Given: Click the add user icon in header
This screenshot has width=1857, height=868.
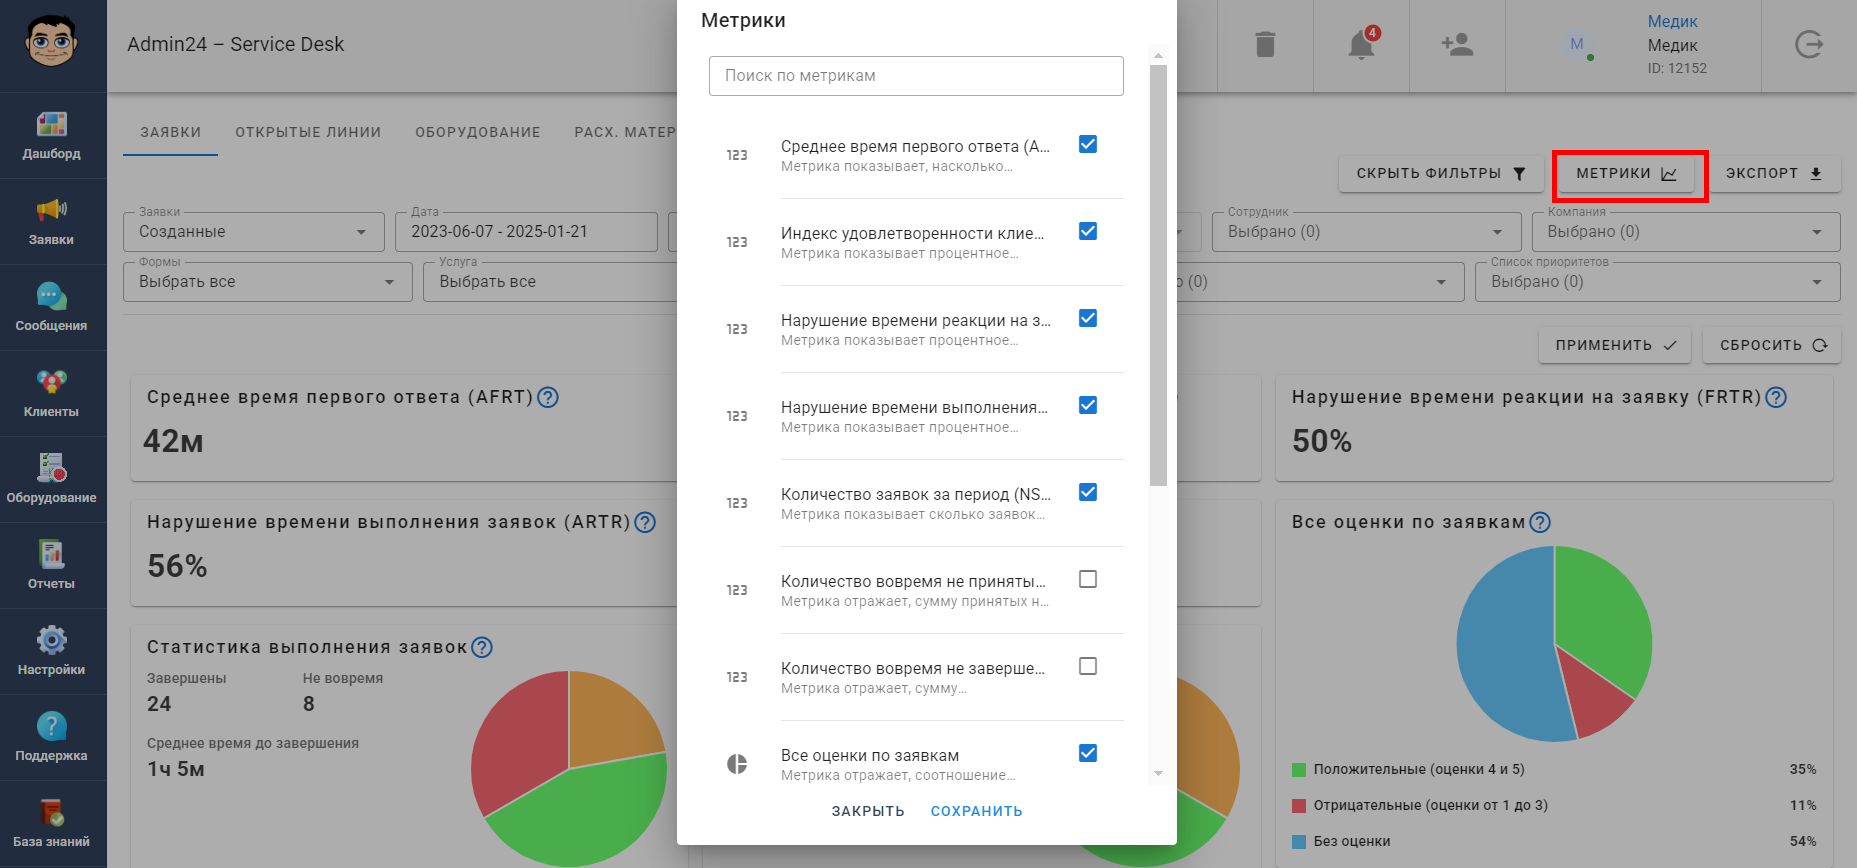Looking at the screenshot, I should coord(1457,45).
